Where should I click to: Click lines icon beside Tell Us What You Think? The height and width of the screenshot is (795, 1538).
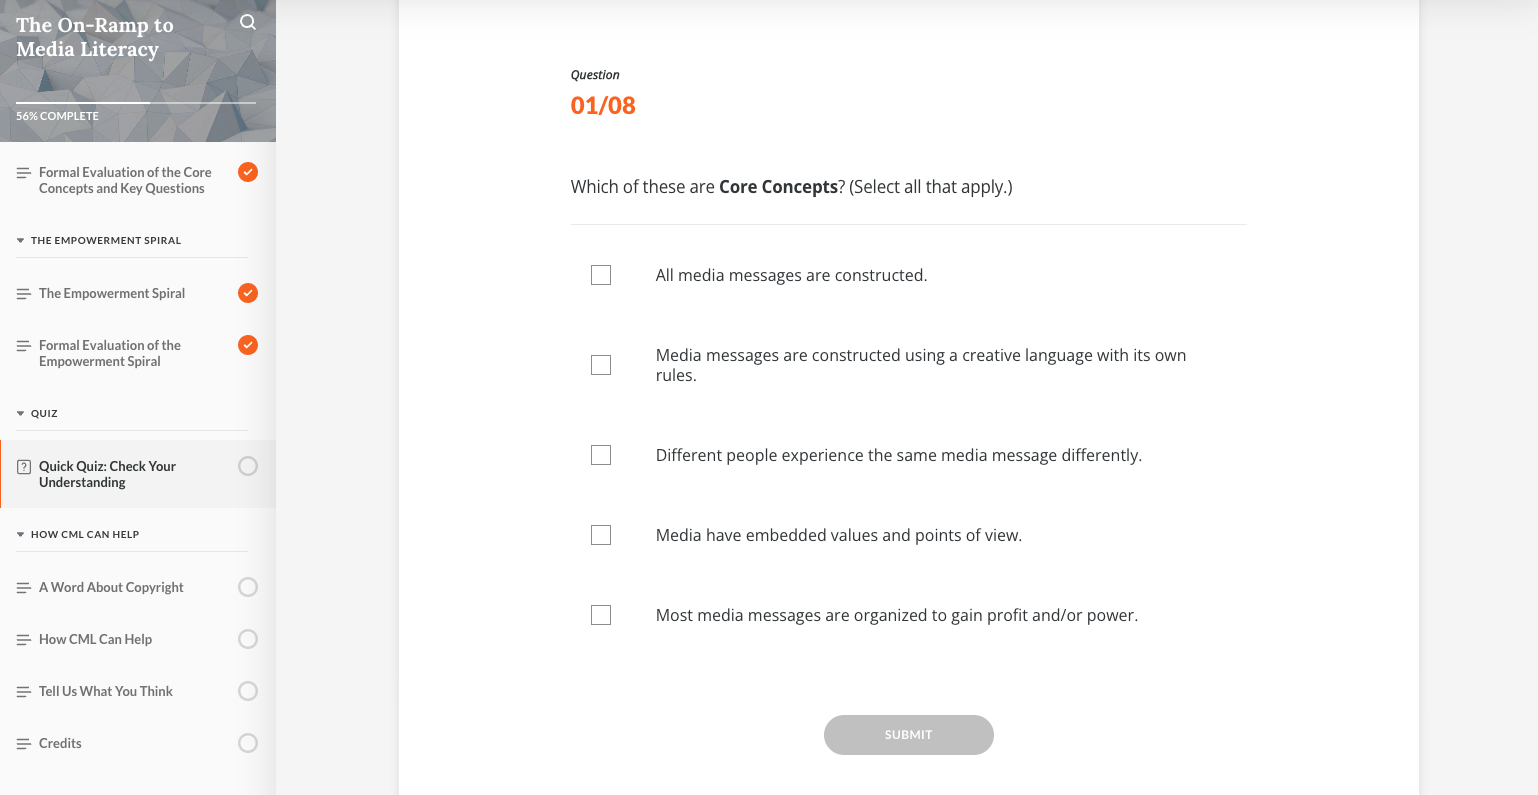[x=24, y=692]
